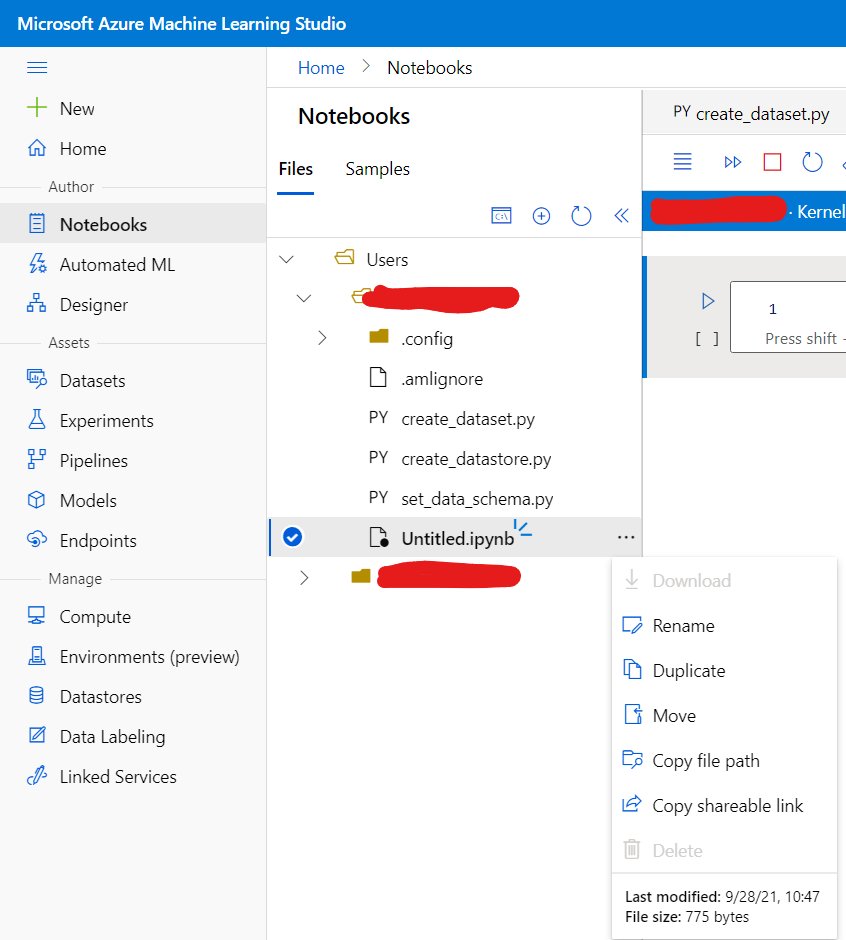Open create_datastore.py file
846x940 pixels.
tap(476, 459)
